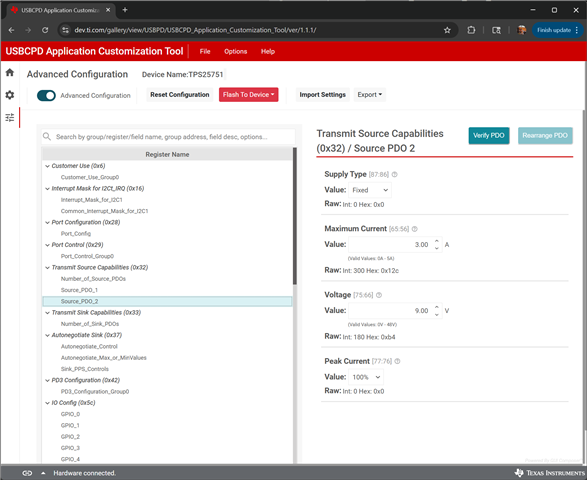This screenshot has width=587, height=480.
Task: Open Supply Type help question icon
Action: click(x=395, y=174)
